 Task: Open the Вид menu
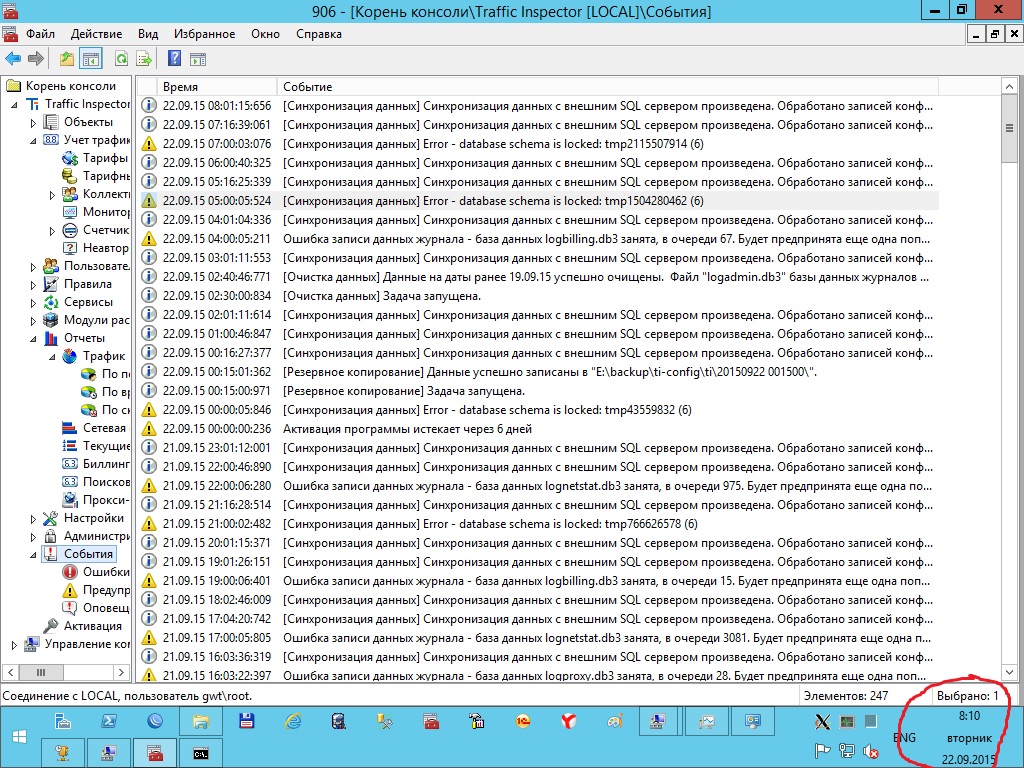click(x=148, y=34)
